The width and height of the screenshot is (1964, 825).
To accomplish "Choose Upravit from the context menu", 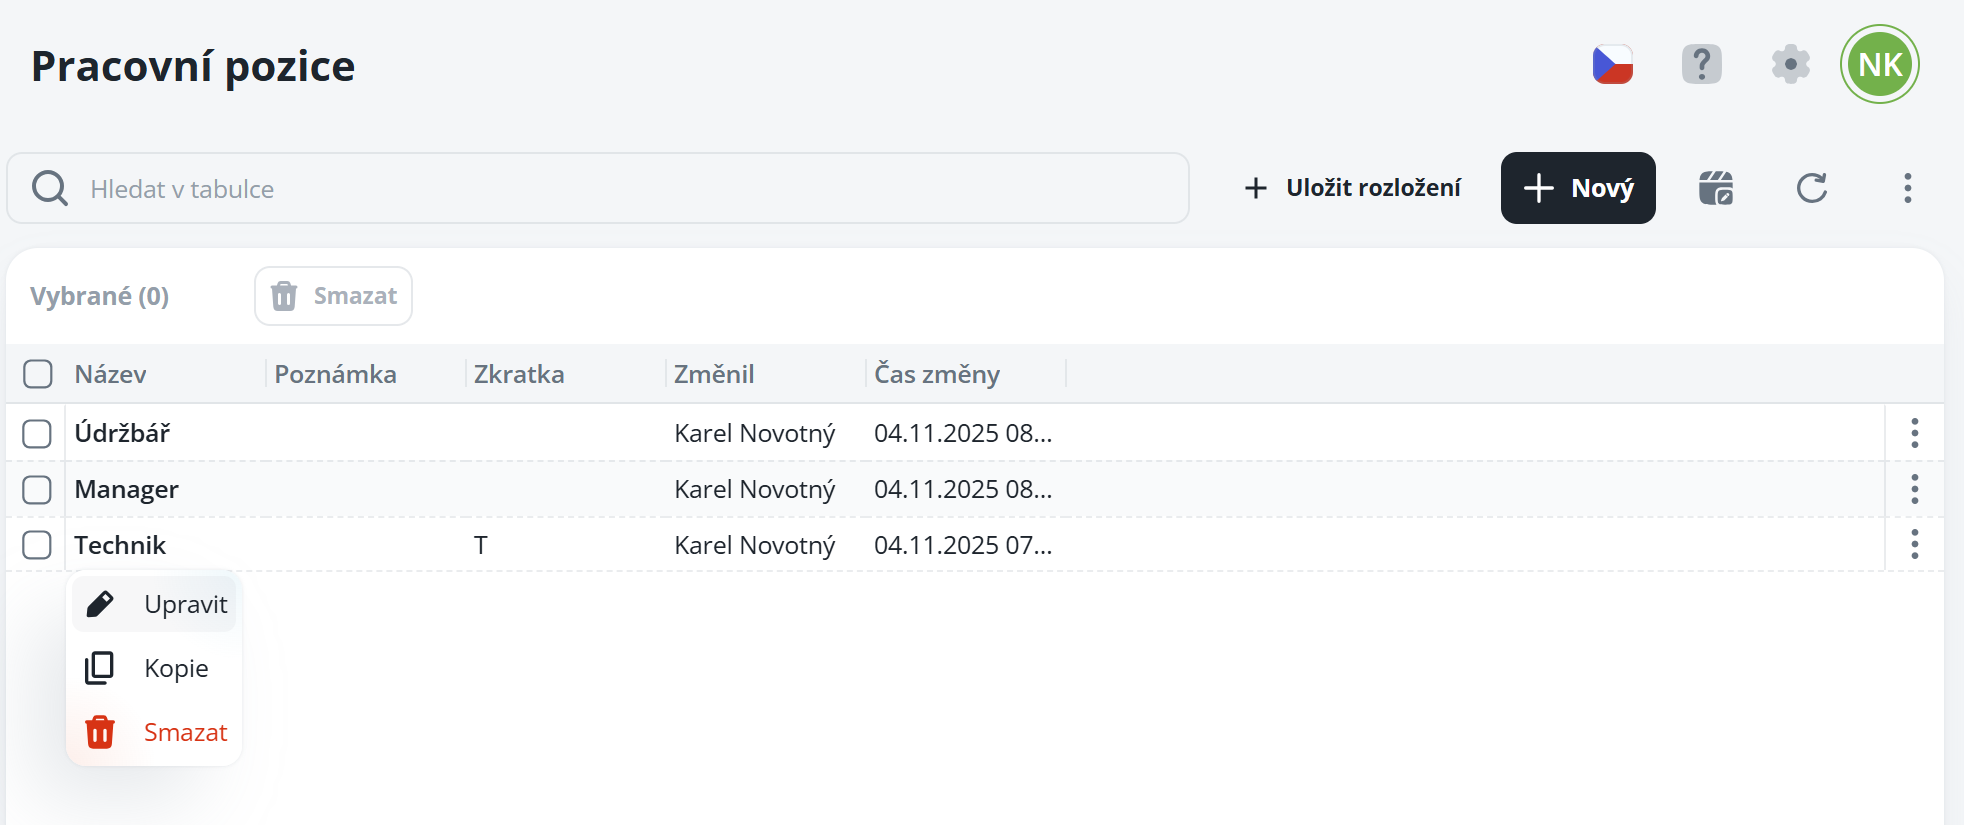I will [x=156, y=604].
